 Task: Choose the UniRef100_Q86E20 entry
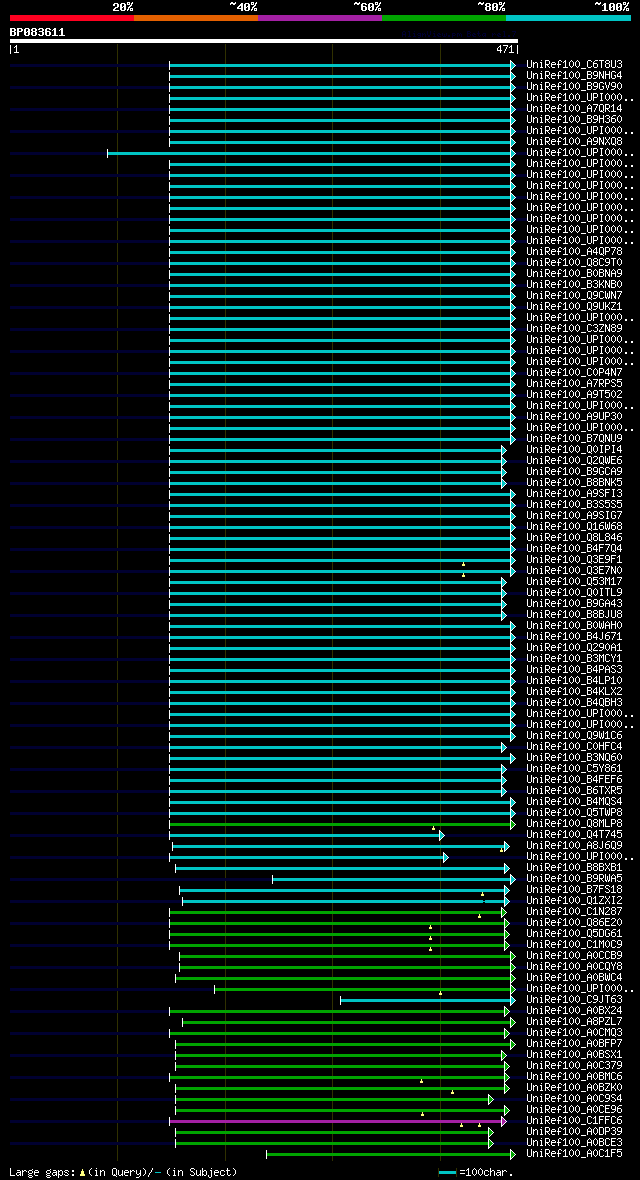574,923
